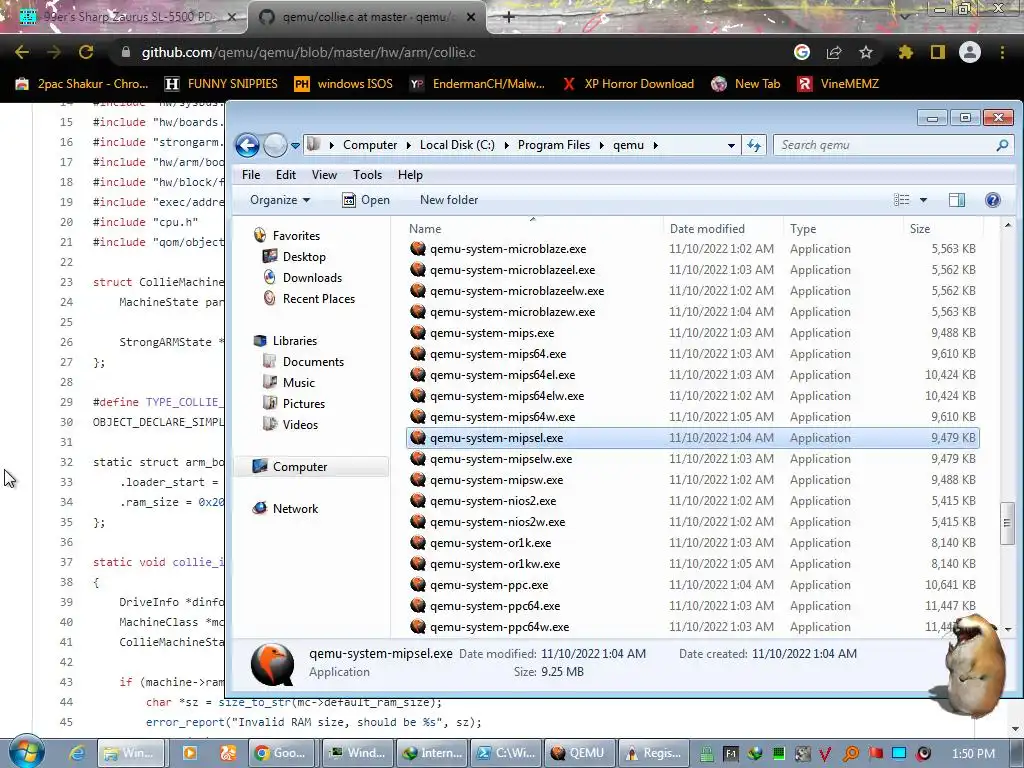Screen dimensions: 1024x768
Task: Toggle the Explorer preview pane
Action: (957, 200)
